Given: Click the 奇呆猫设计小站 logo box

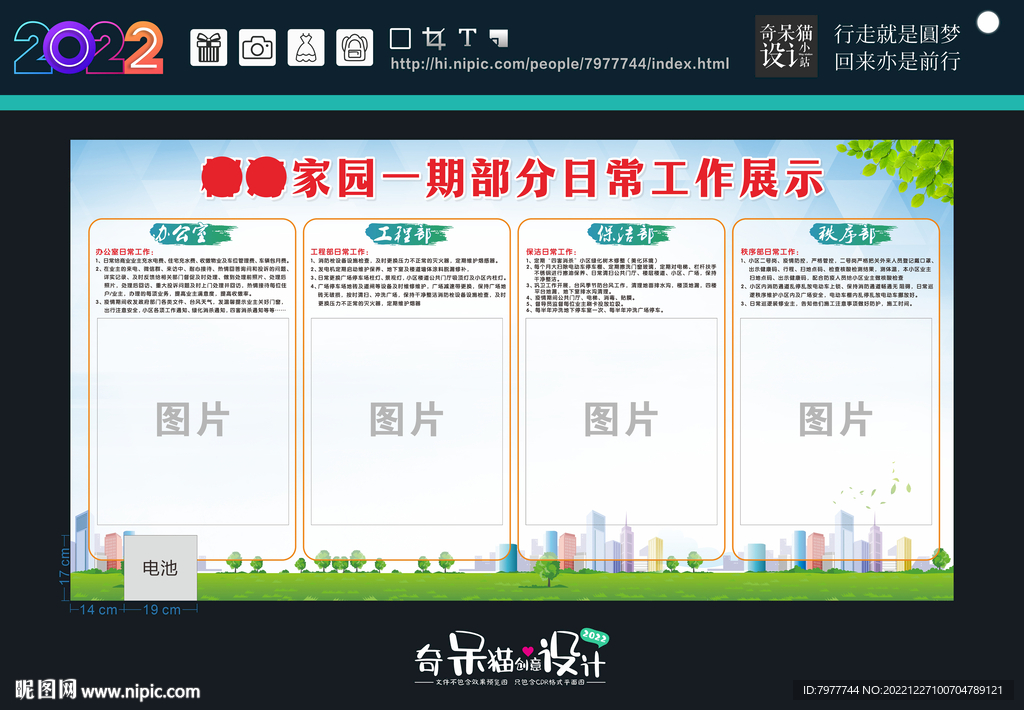Looking at the screenshot, I should [x=786, y=46].
